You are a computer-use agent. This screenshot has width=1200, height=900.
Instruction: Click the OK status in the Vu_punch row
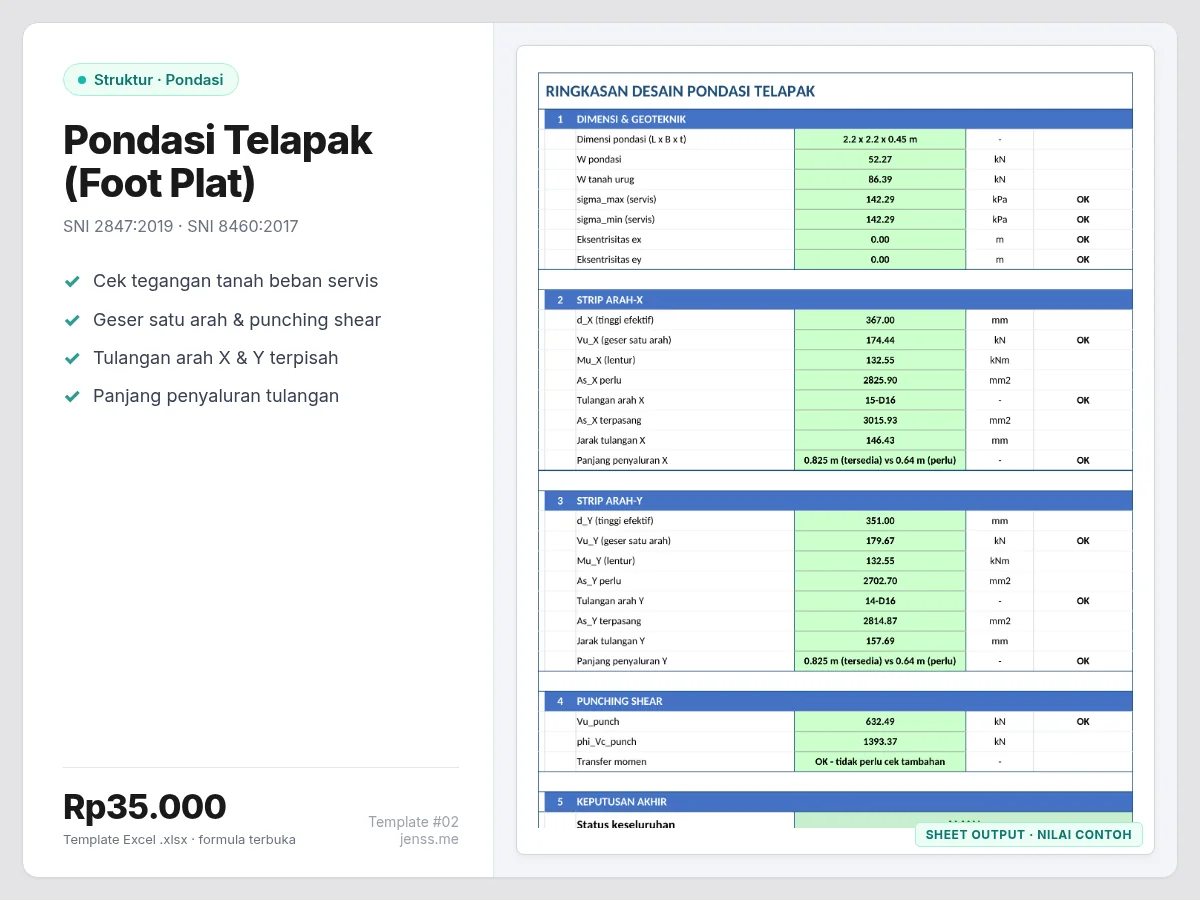1083,721
